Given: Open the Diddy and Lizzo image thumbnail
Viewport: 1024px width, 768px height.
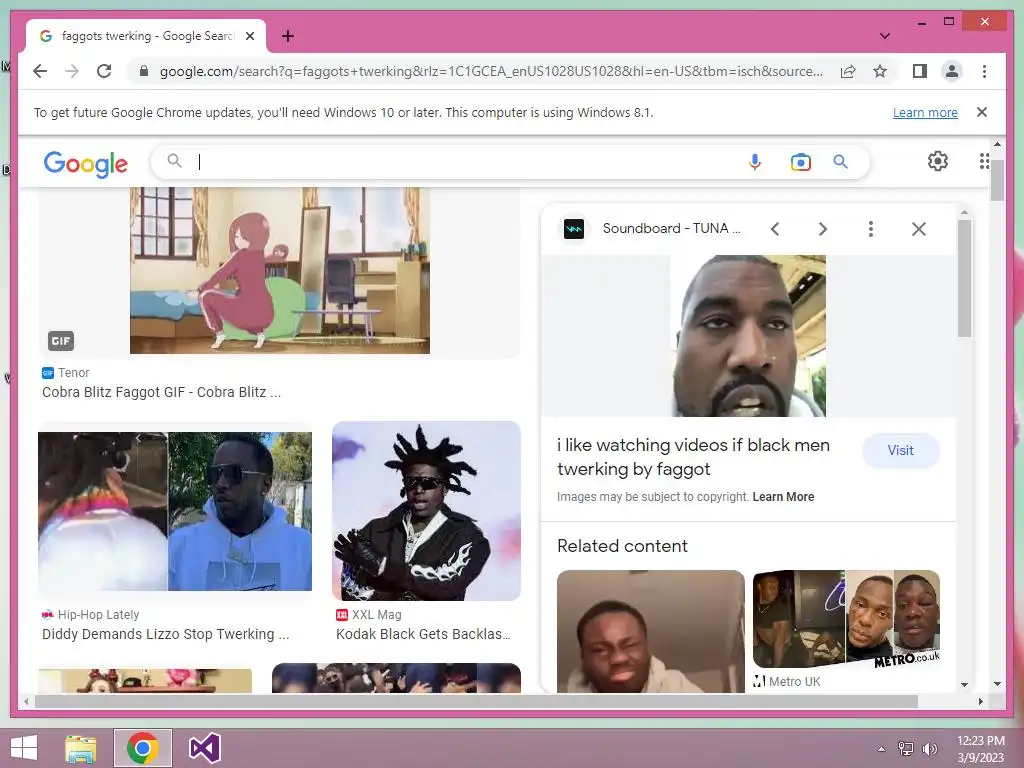Looking at the screenshot, I should tap(175, 511).
